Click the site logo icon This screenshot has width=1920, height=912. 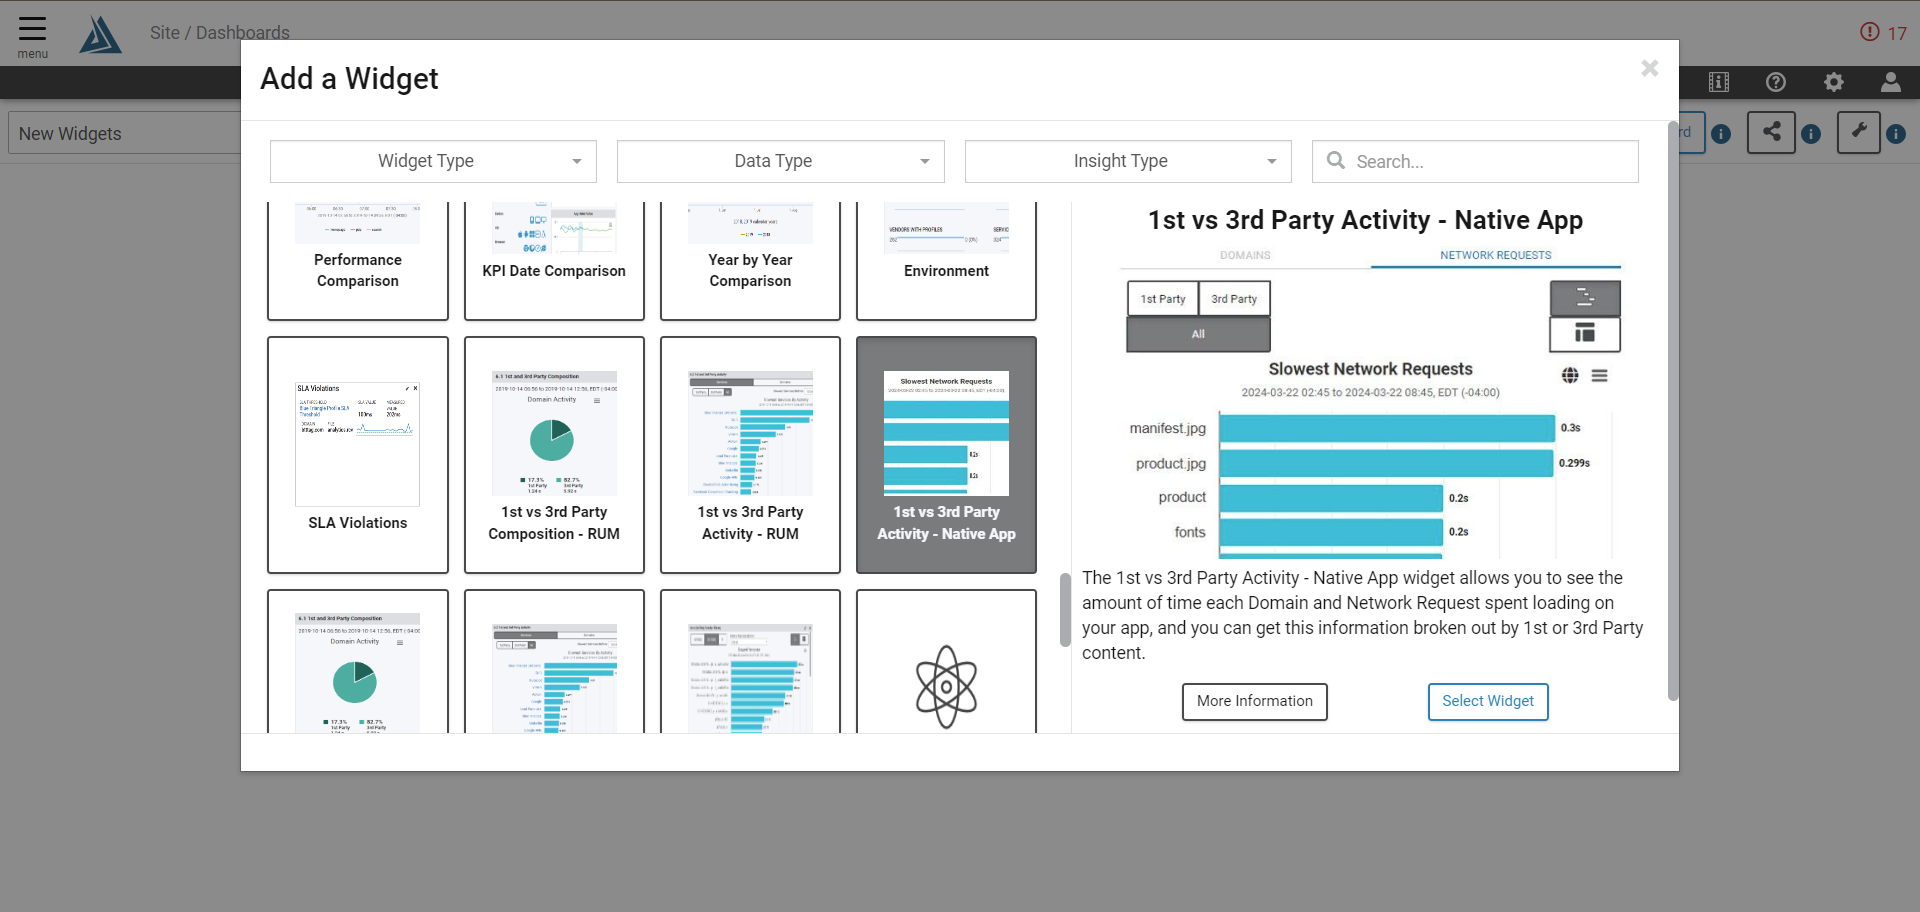[x=100, y=34]
